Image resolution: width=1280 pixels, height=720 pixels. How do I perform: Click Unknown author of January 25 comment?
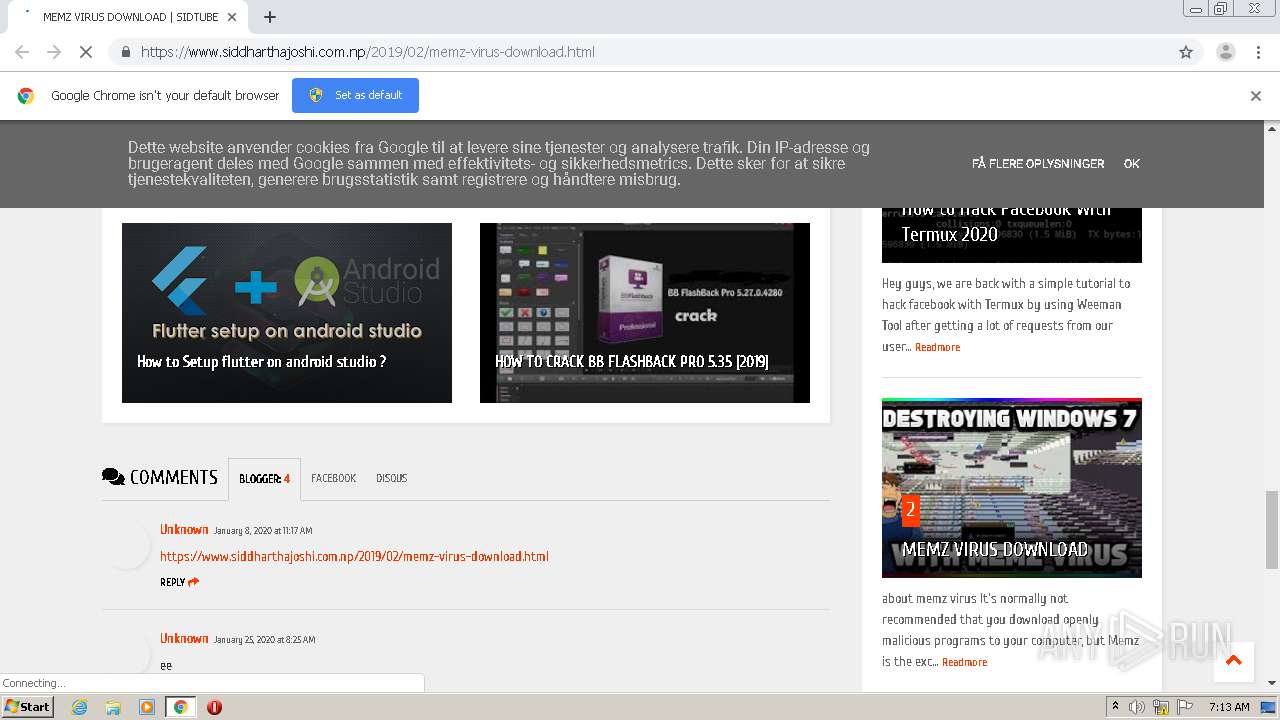pos(184,638)
